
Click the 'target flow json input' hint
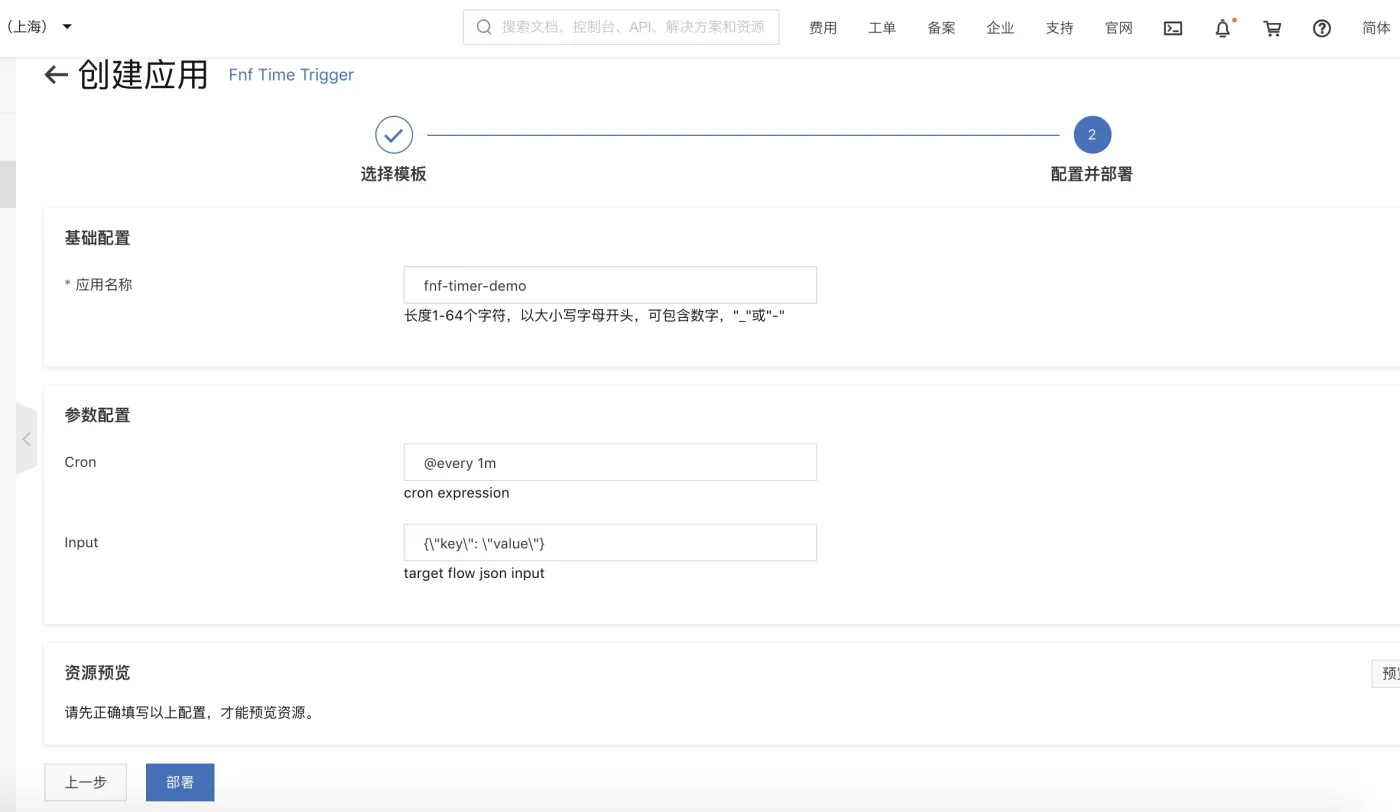pos(474,573)
